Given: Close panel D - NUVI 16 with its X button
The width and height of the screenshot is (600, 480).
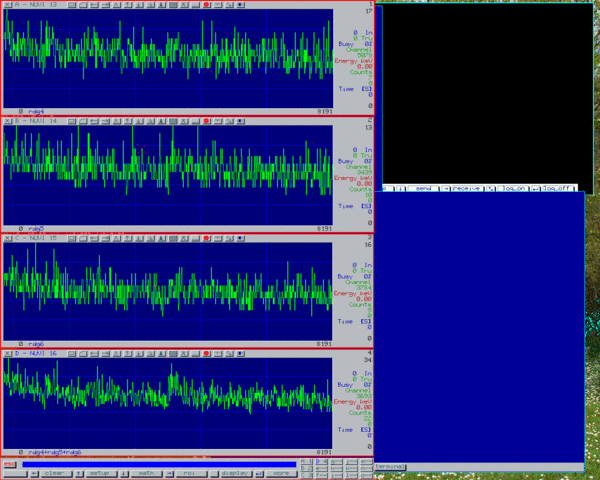Looking at the screenshot, I should coord(8,353).
